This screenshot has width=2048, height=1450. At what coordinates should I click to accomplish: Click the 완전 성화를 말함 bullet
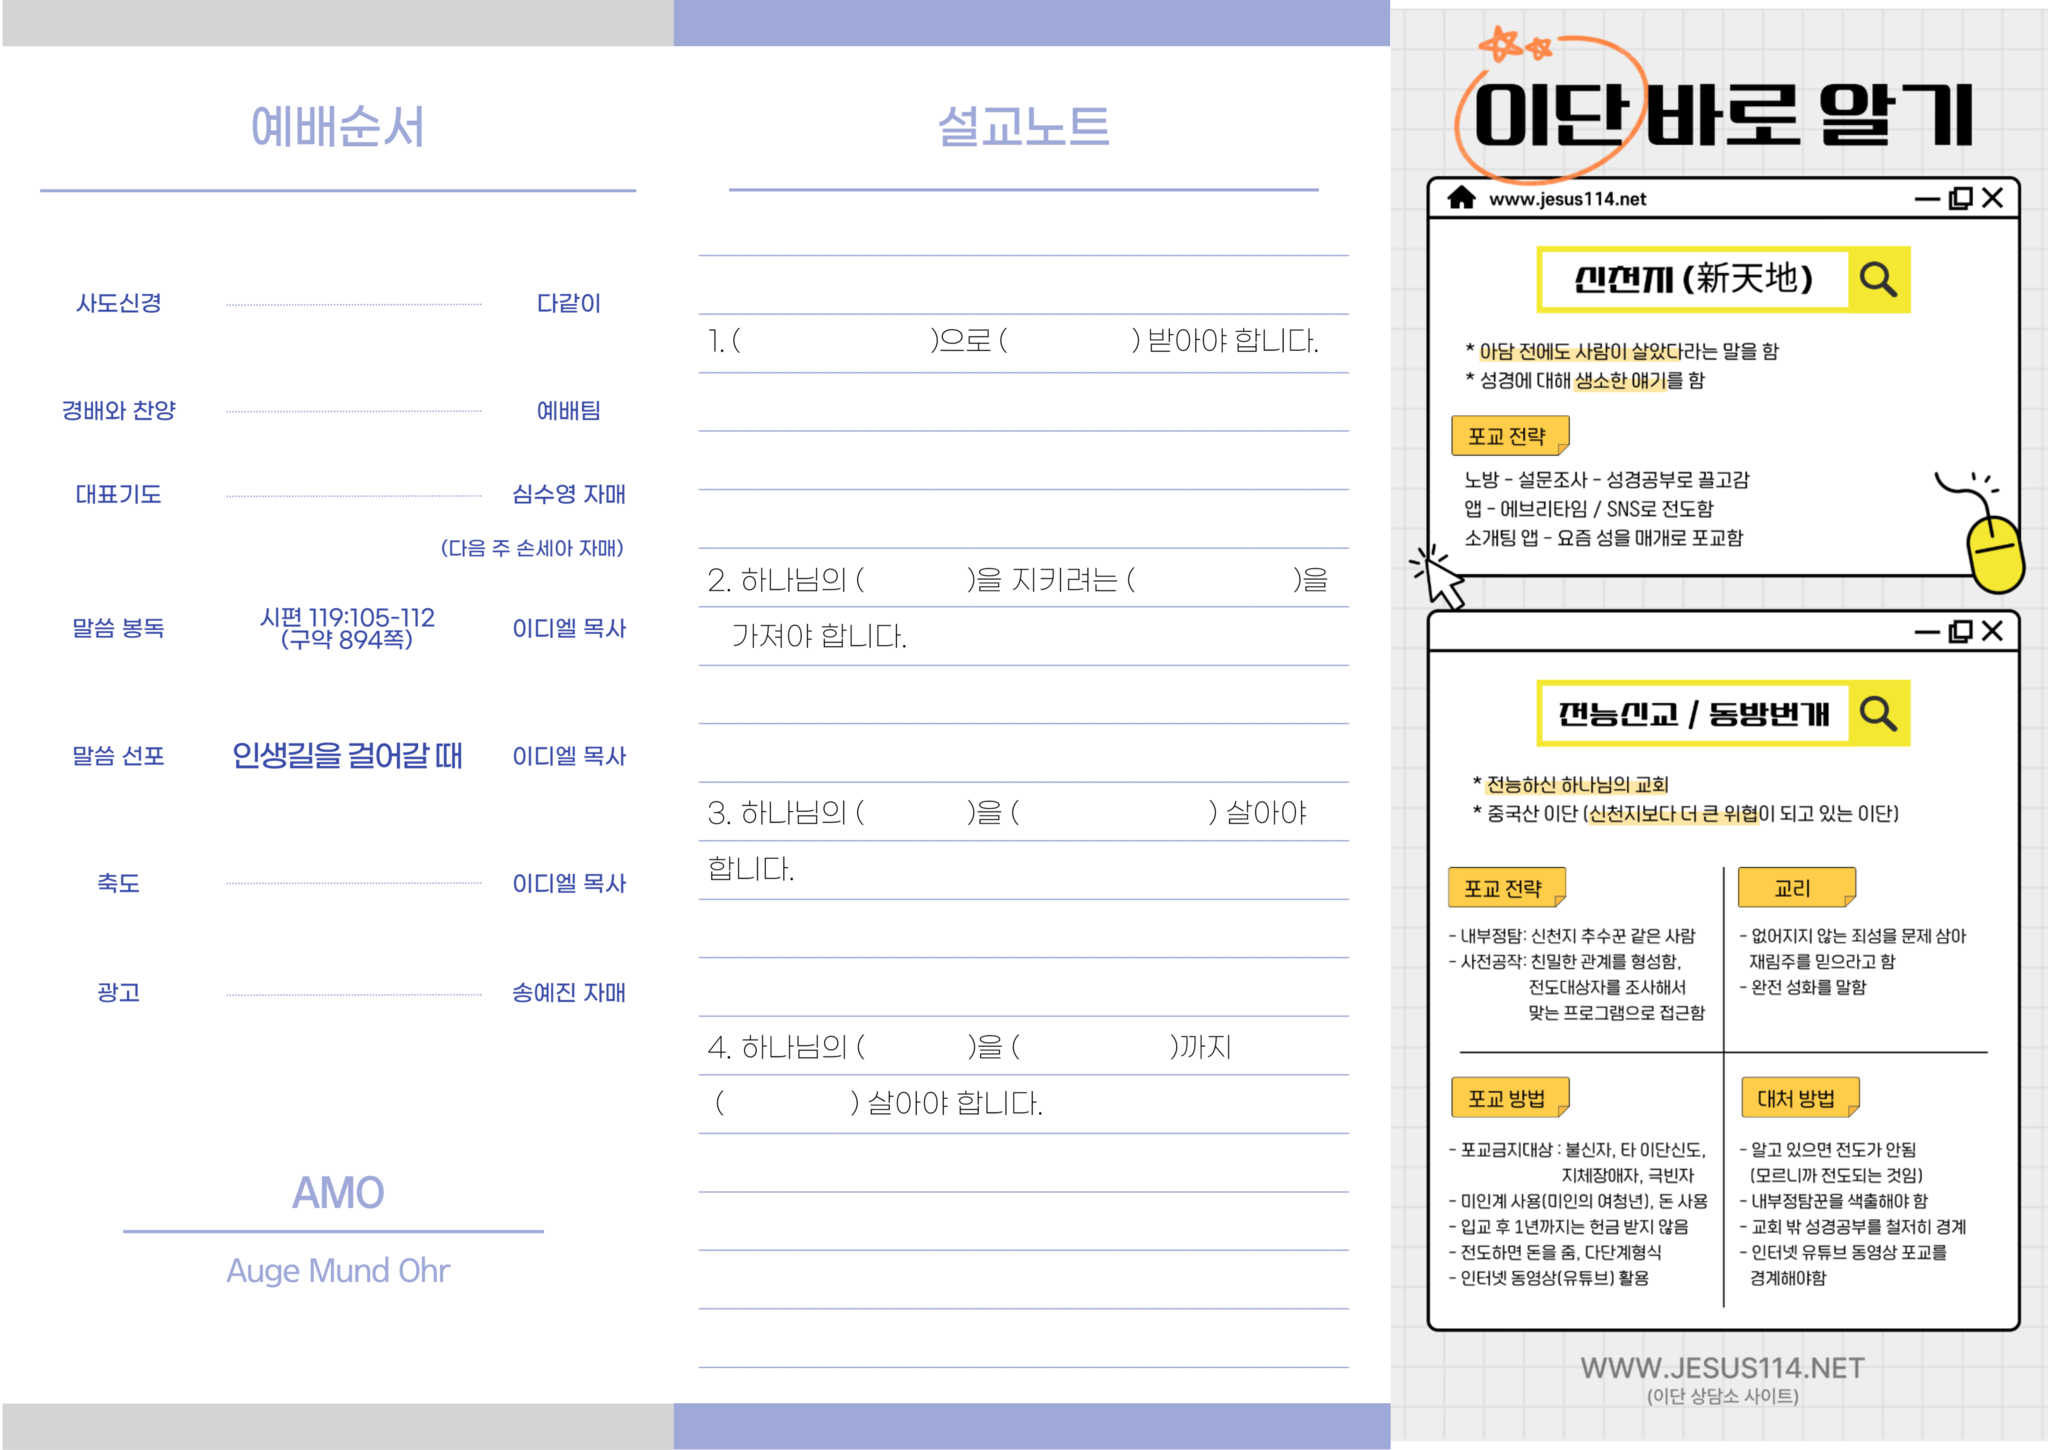tap(1803, 987)
